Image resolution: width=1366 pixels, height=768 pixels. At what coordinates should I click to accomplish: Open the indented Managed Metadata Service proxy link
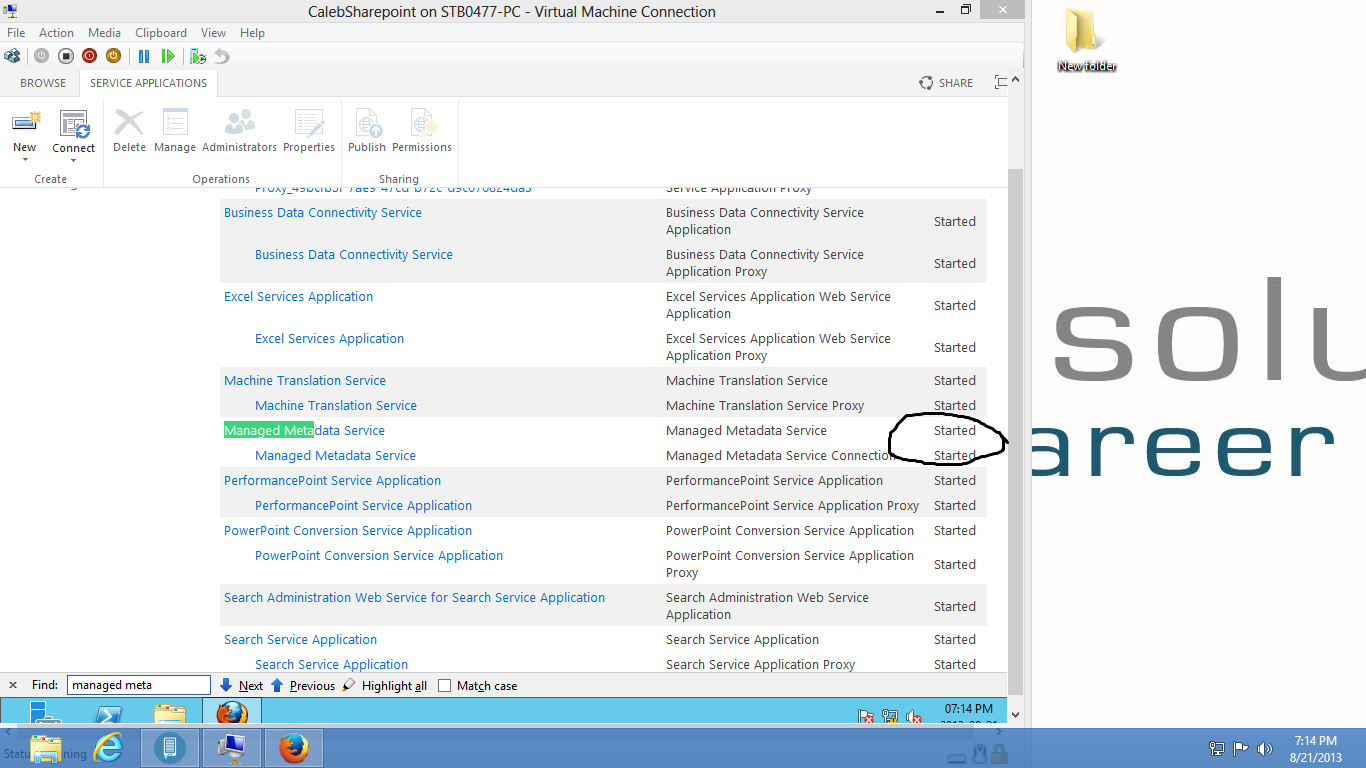pos(335,456)
